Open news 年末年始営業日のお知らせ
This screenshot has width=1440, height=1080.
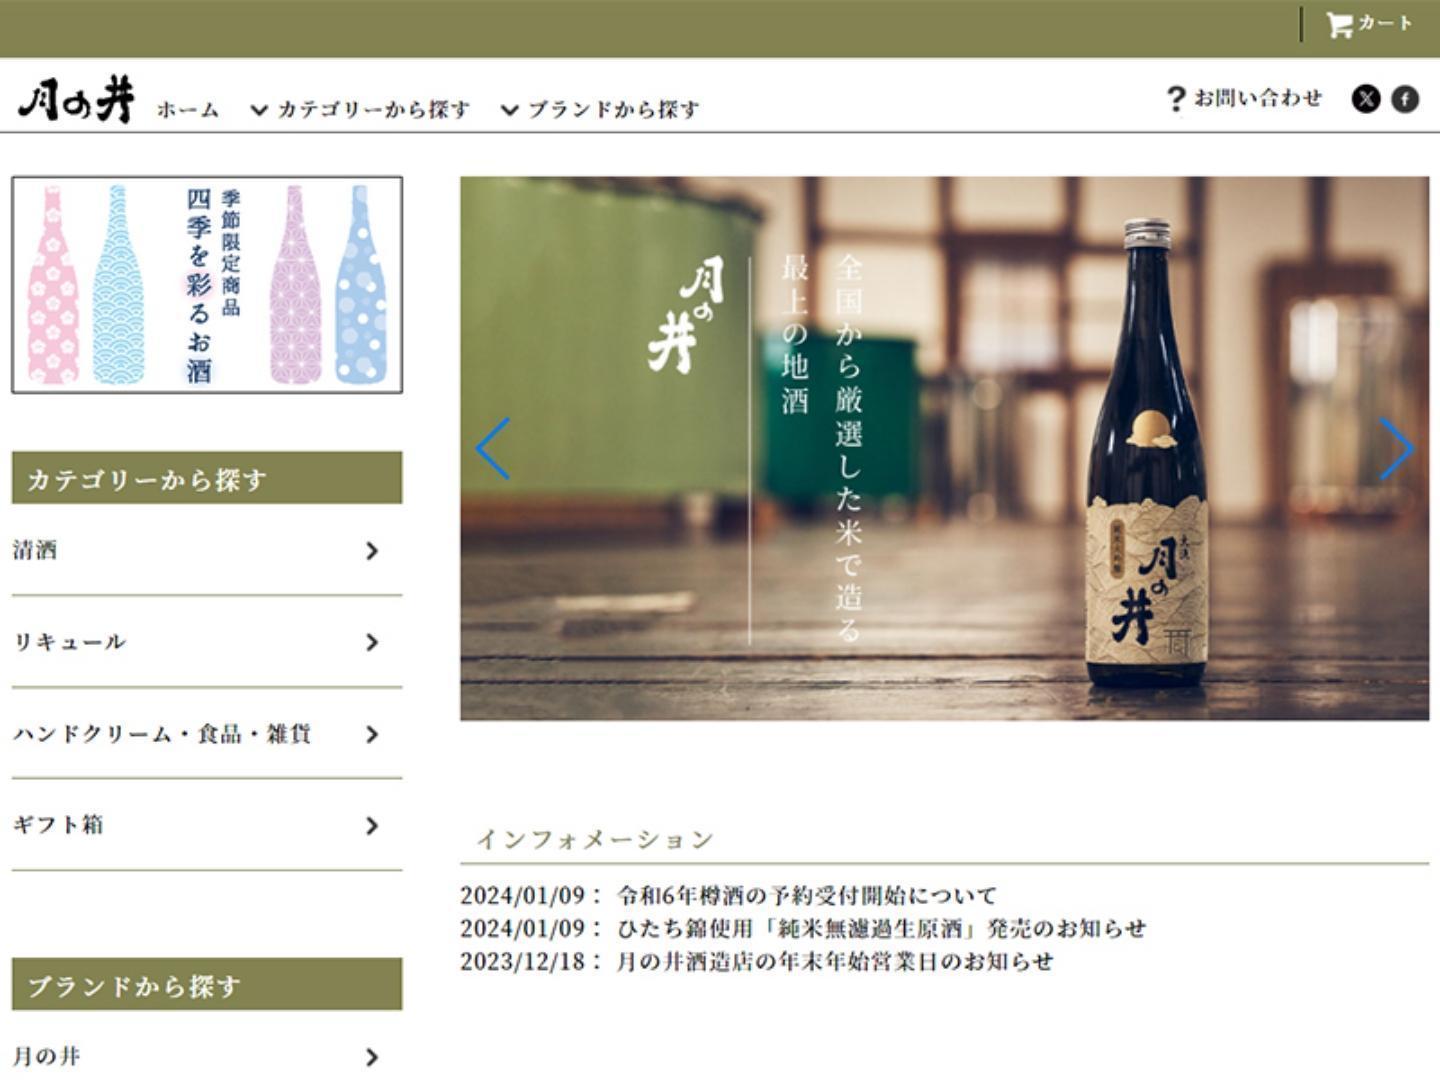835,961
